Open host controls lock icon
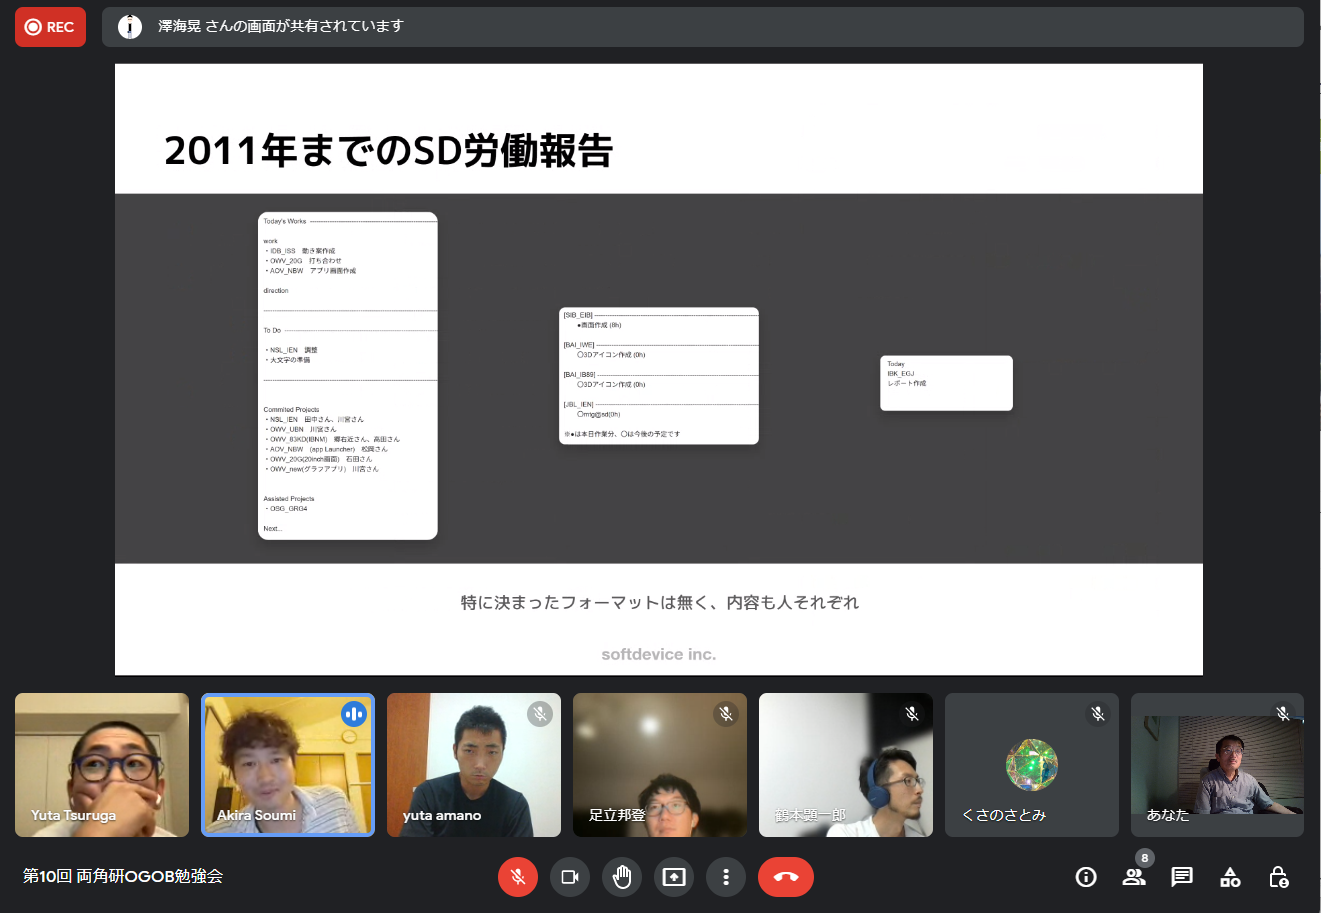 click(1278, 877)
